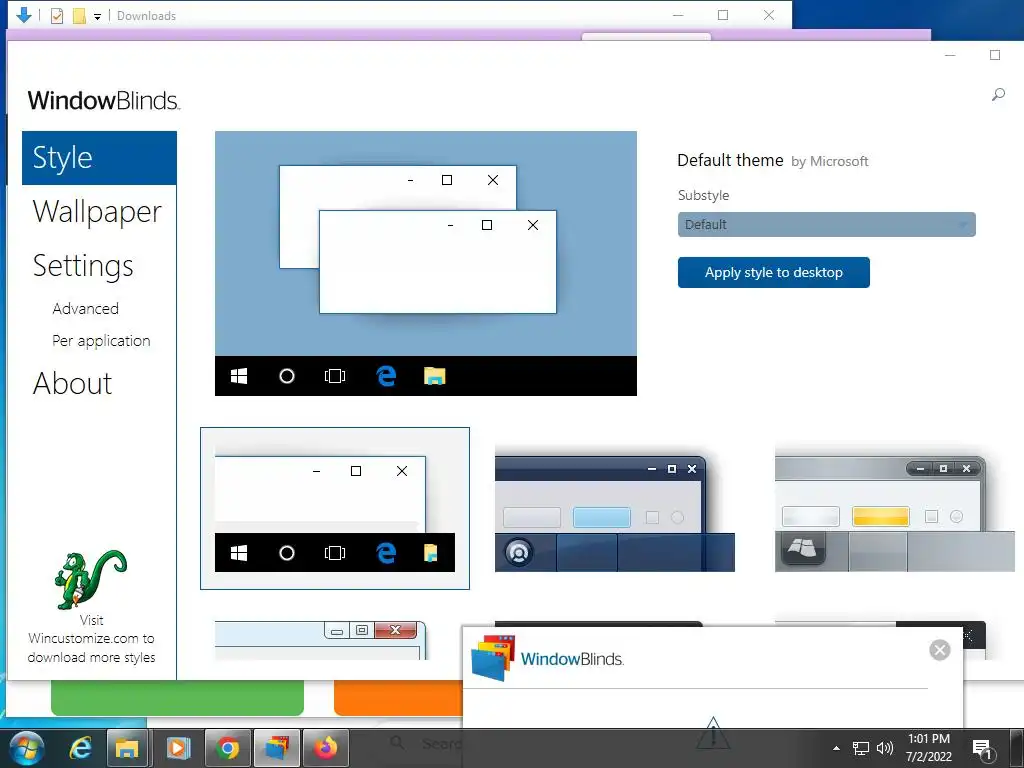Click Apply style to desktop button

773,272
